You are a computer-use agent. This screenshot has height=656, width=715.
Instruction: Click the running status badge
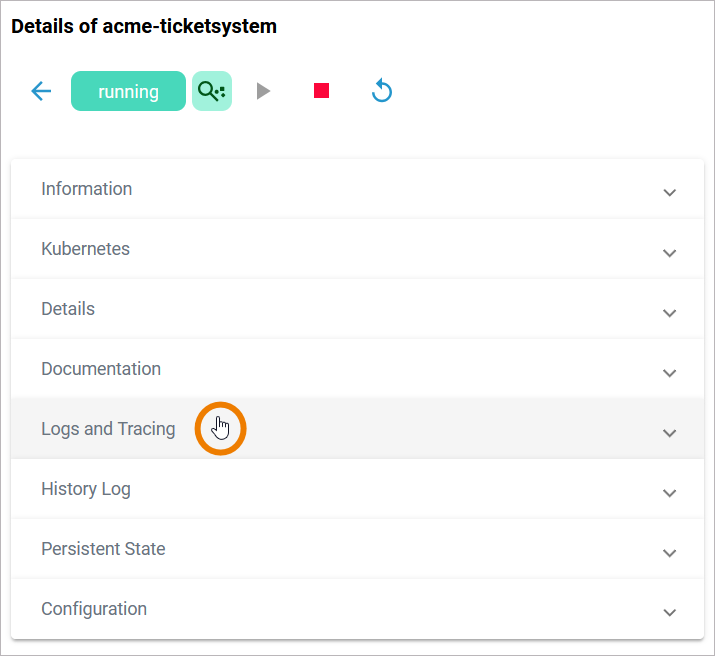point(128,91)
